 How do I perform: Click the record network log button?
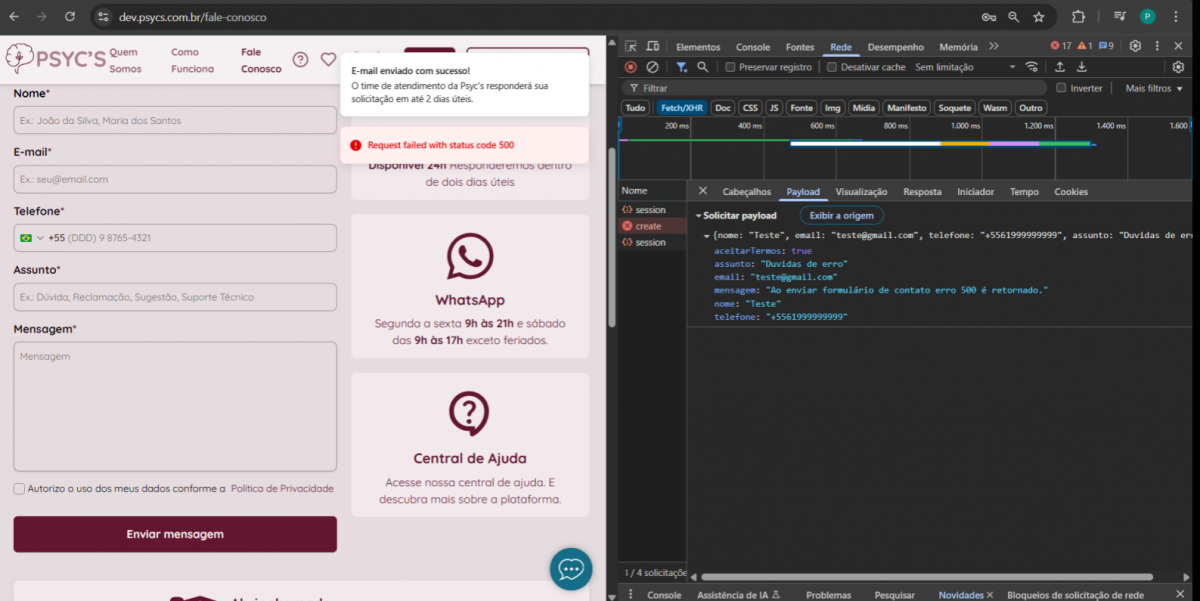click(x=630, y=67)
